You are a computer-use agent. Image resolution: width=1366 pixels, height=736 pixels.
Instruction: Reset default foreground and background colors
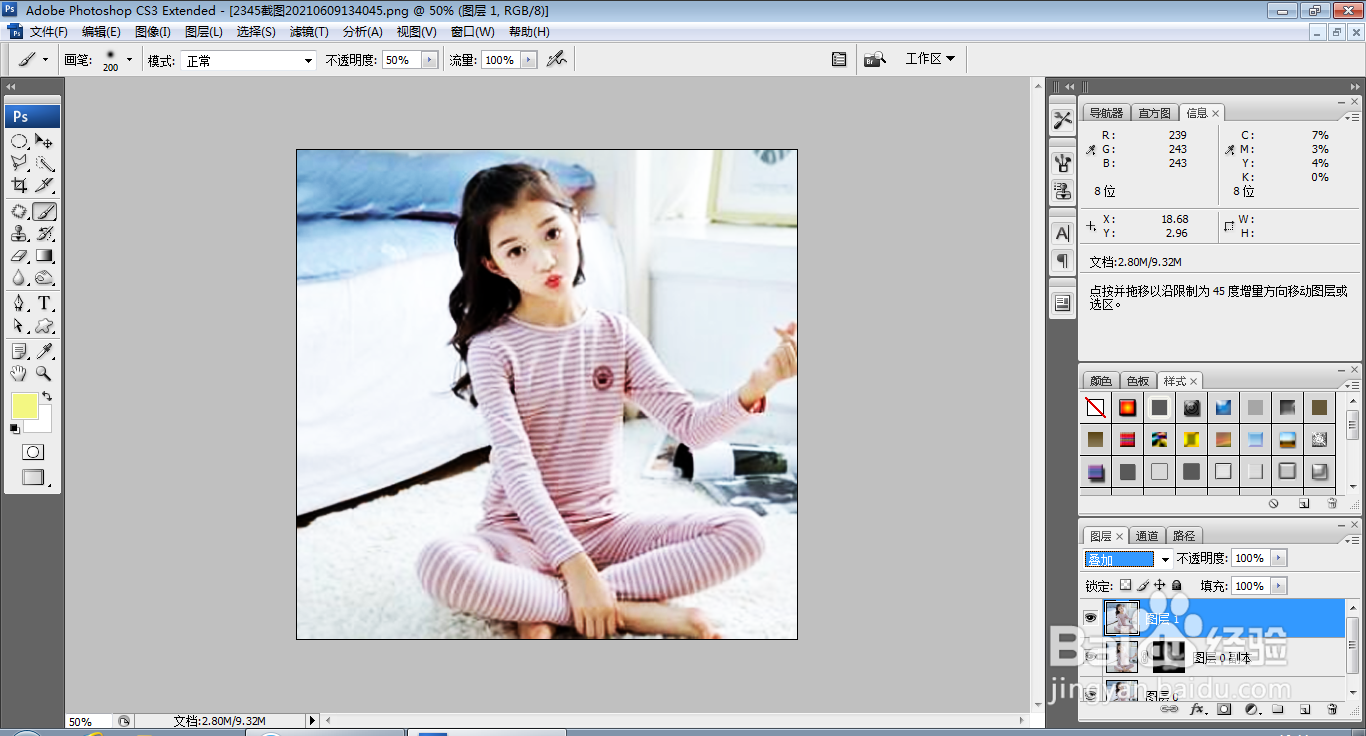(15, 429)
